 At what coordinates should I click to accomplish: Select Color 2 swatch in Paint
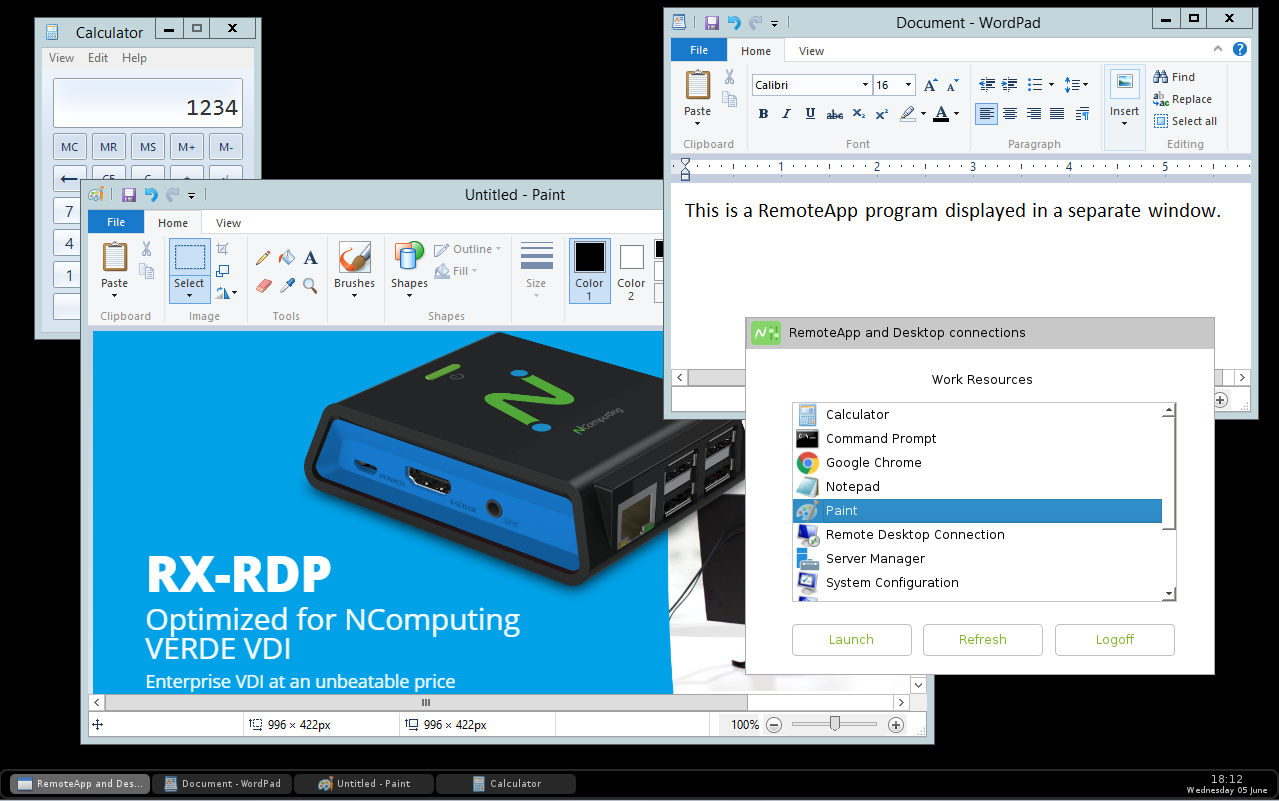tap(631, 270)
